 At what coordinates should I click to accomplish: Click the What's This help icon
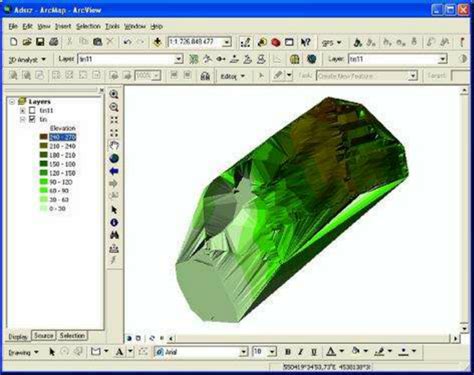(305, 42)
